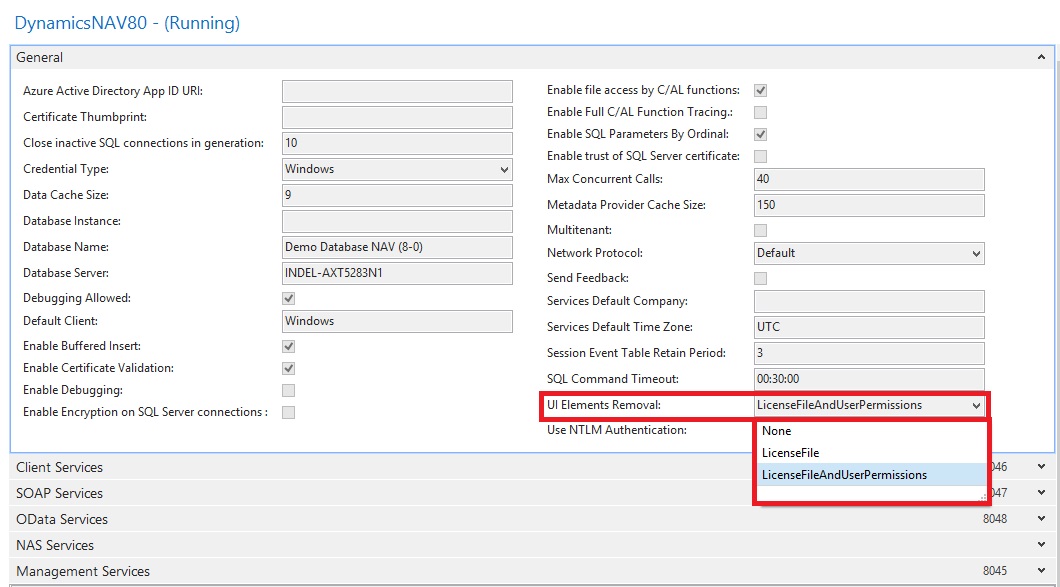
Task: Expand the NAS Services section
Action: [1043, 545]
